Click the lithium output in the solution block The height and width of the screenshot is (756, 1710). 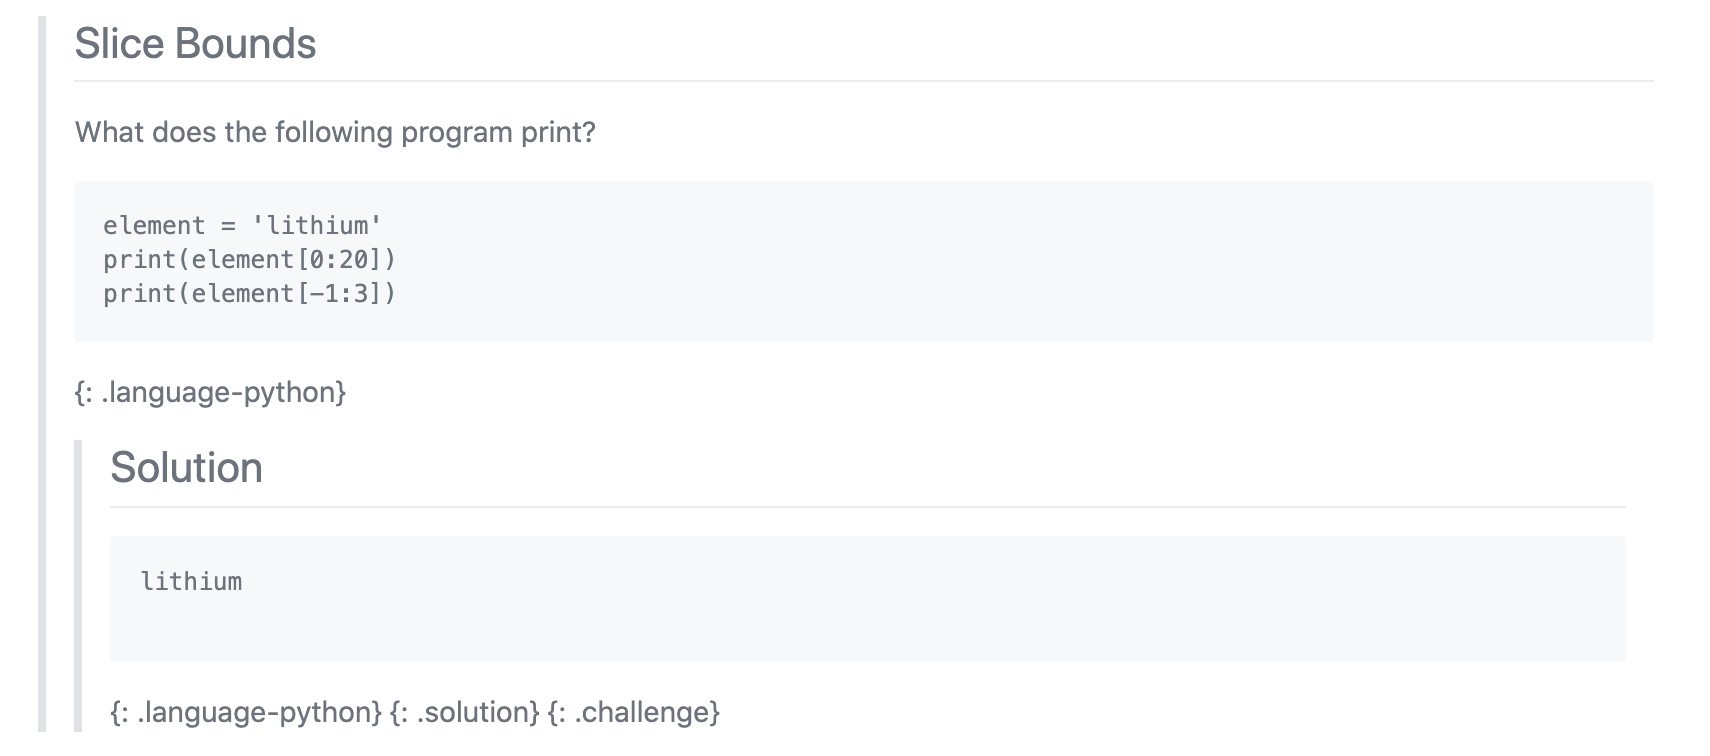point(191,582)
